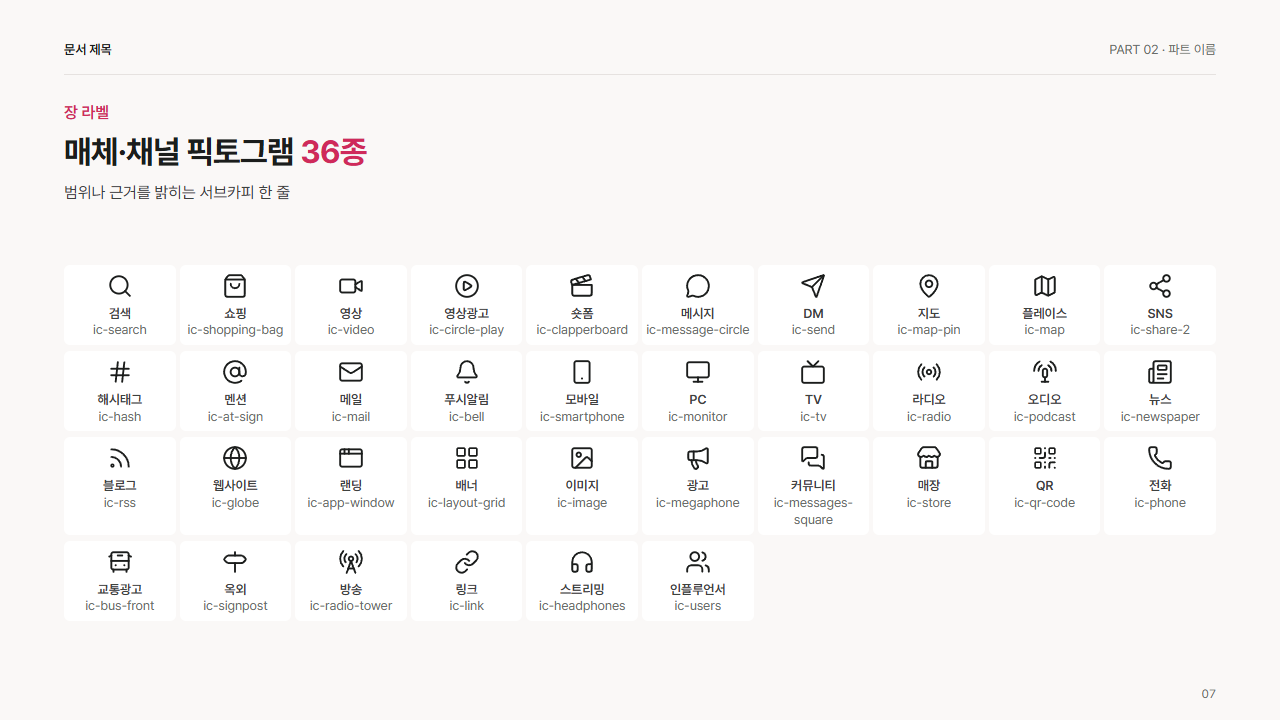Click the picture icon above 이미지
The width and height of the screenshot is (1280, 720).
click(x=582, y=459)
